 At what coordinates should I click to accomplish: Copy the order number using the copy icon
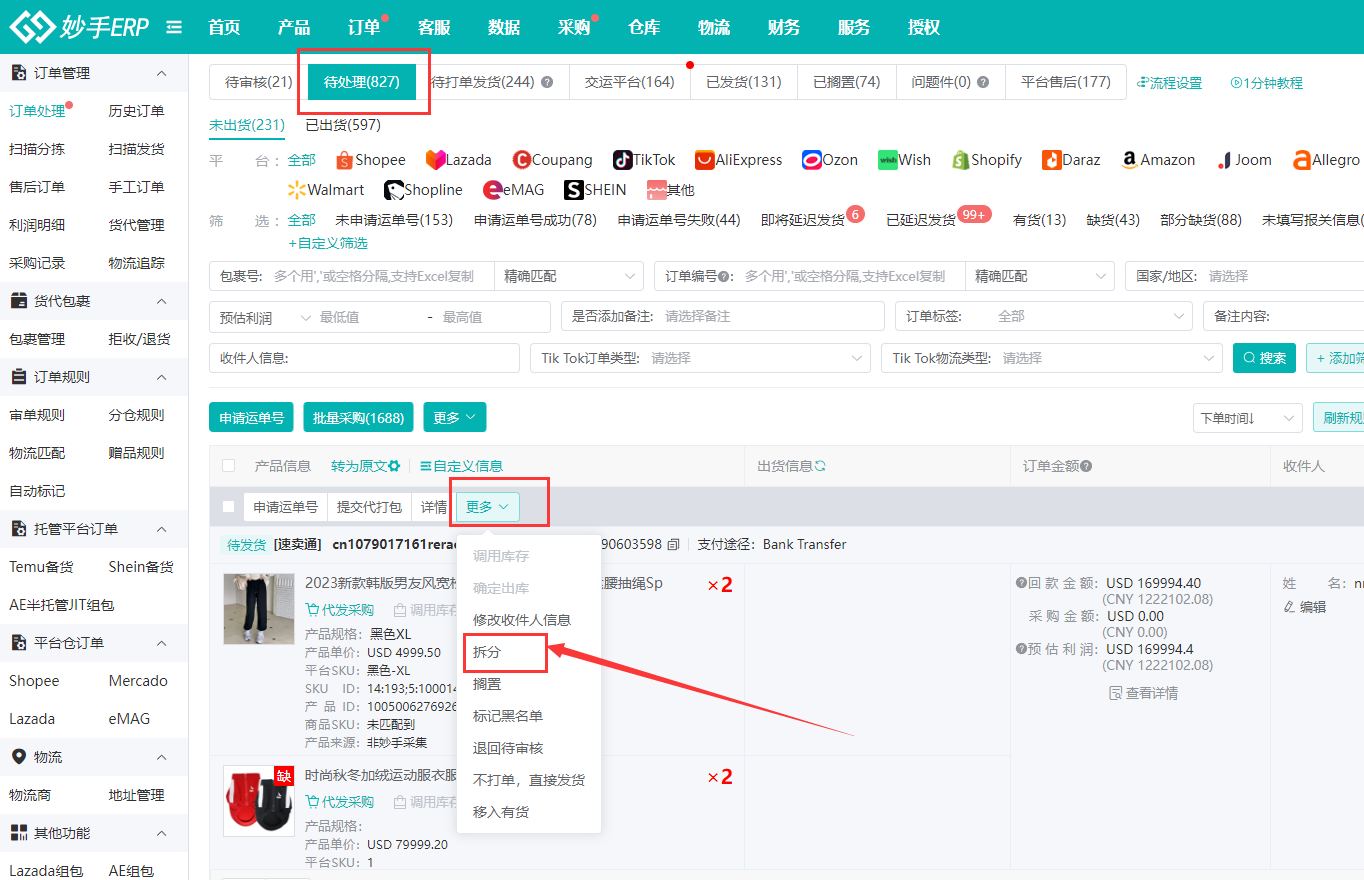674,545
